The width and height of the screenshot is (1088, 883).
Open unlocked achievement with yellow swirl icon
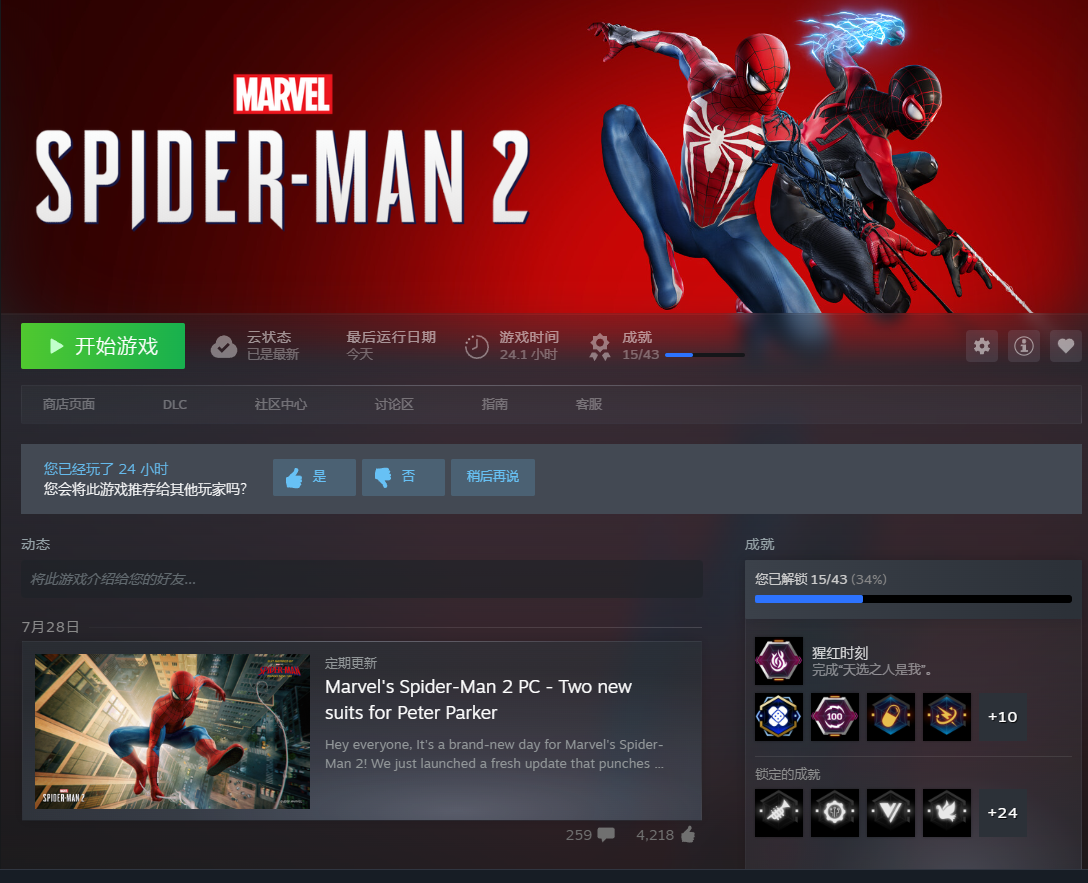point(947,717)
